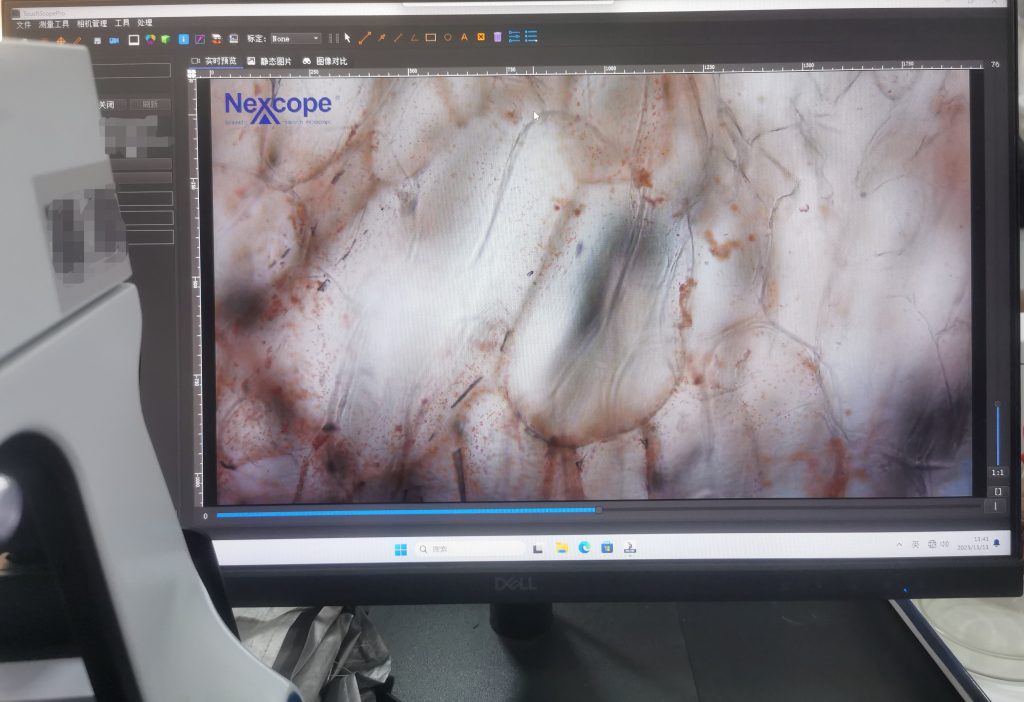Open the color wheel adjustment icon
Screen dimensions: 1024x702
click(x=150, y=40)
